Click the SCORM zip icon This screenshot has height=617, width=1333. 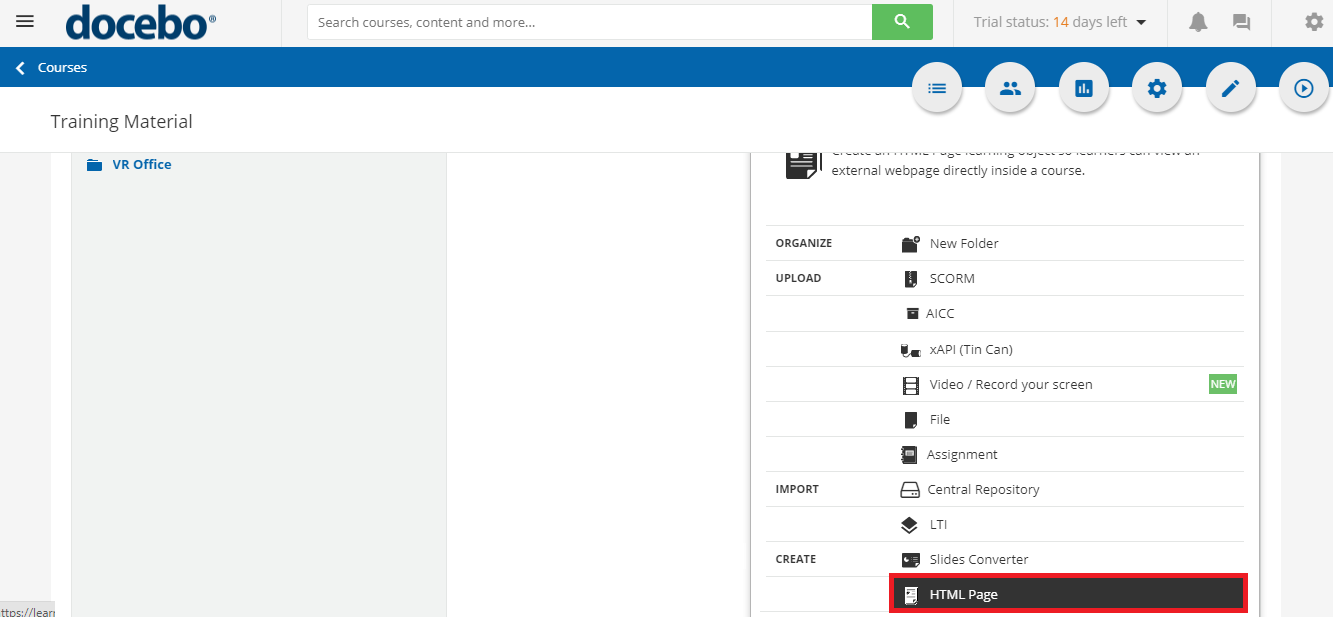[x=910, y=279]
